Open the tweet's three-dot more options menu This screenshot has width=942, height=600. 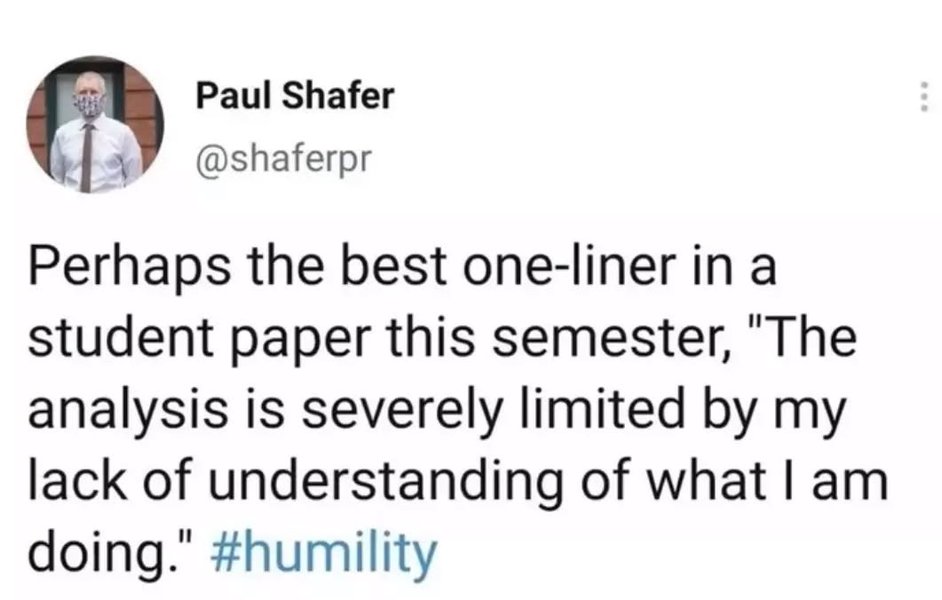click(923, 98)
